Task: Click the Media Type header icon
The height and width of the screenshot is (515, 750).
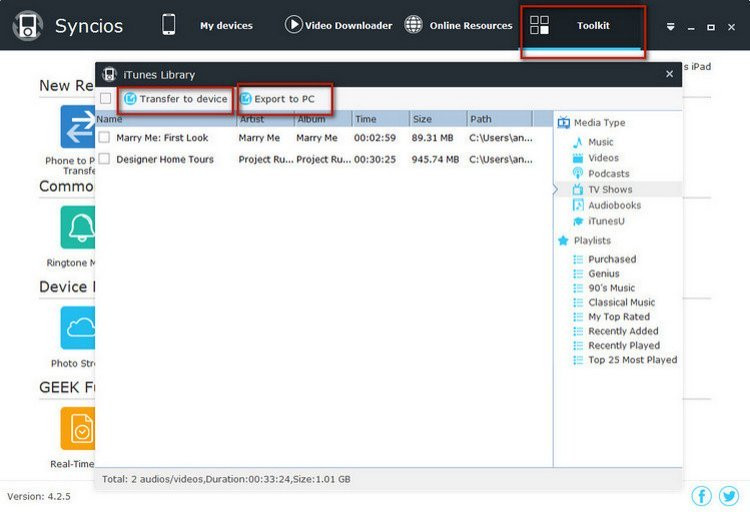Action: click(563, 123)
